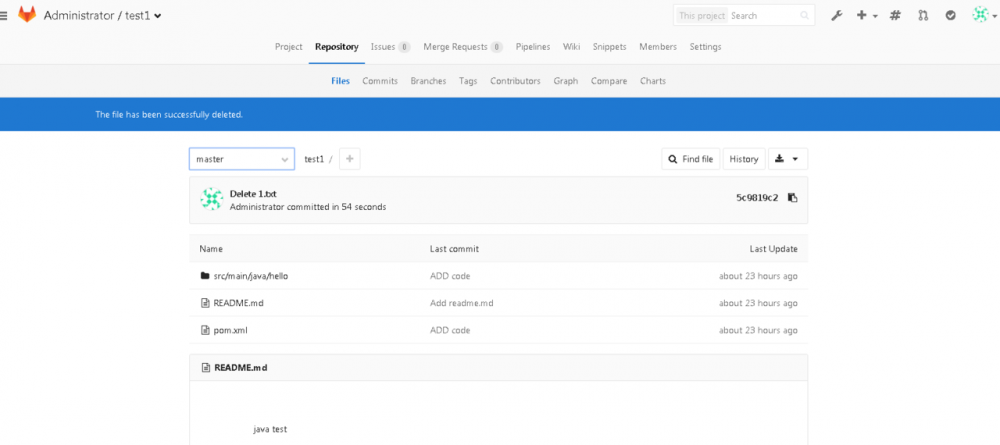Open the src/main/java/hello folder
Image resolution: width=1000 pixels, height=445 pixels.
pyautogui.click(x=251, y=276)
